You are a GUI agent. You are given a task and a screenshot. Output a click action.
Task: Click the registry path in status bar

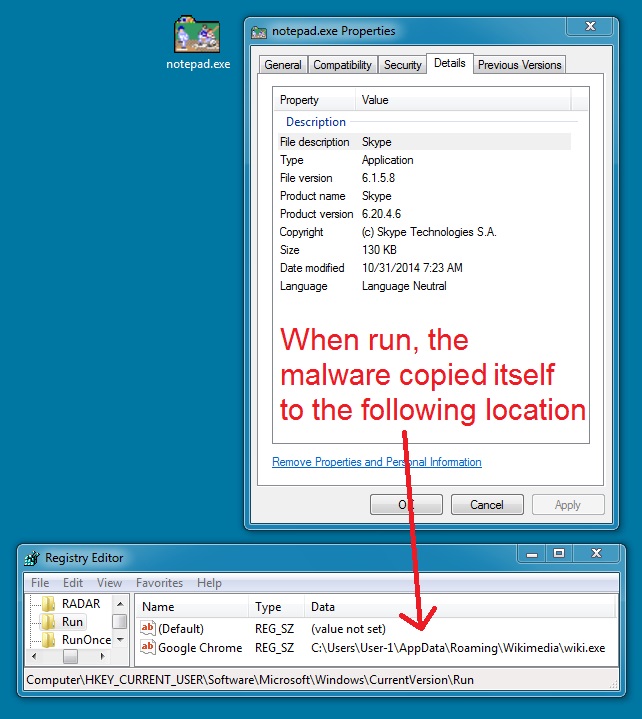[250, 680]
